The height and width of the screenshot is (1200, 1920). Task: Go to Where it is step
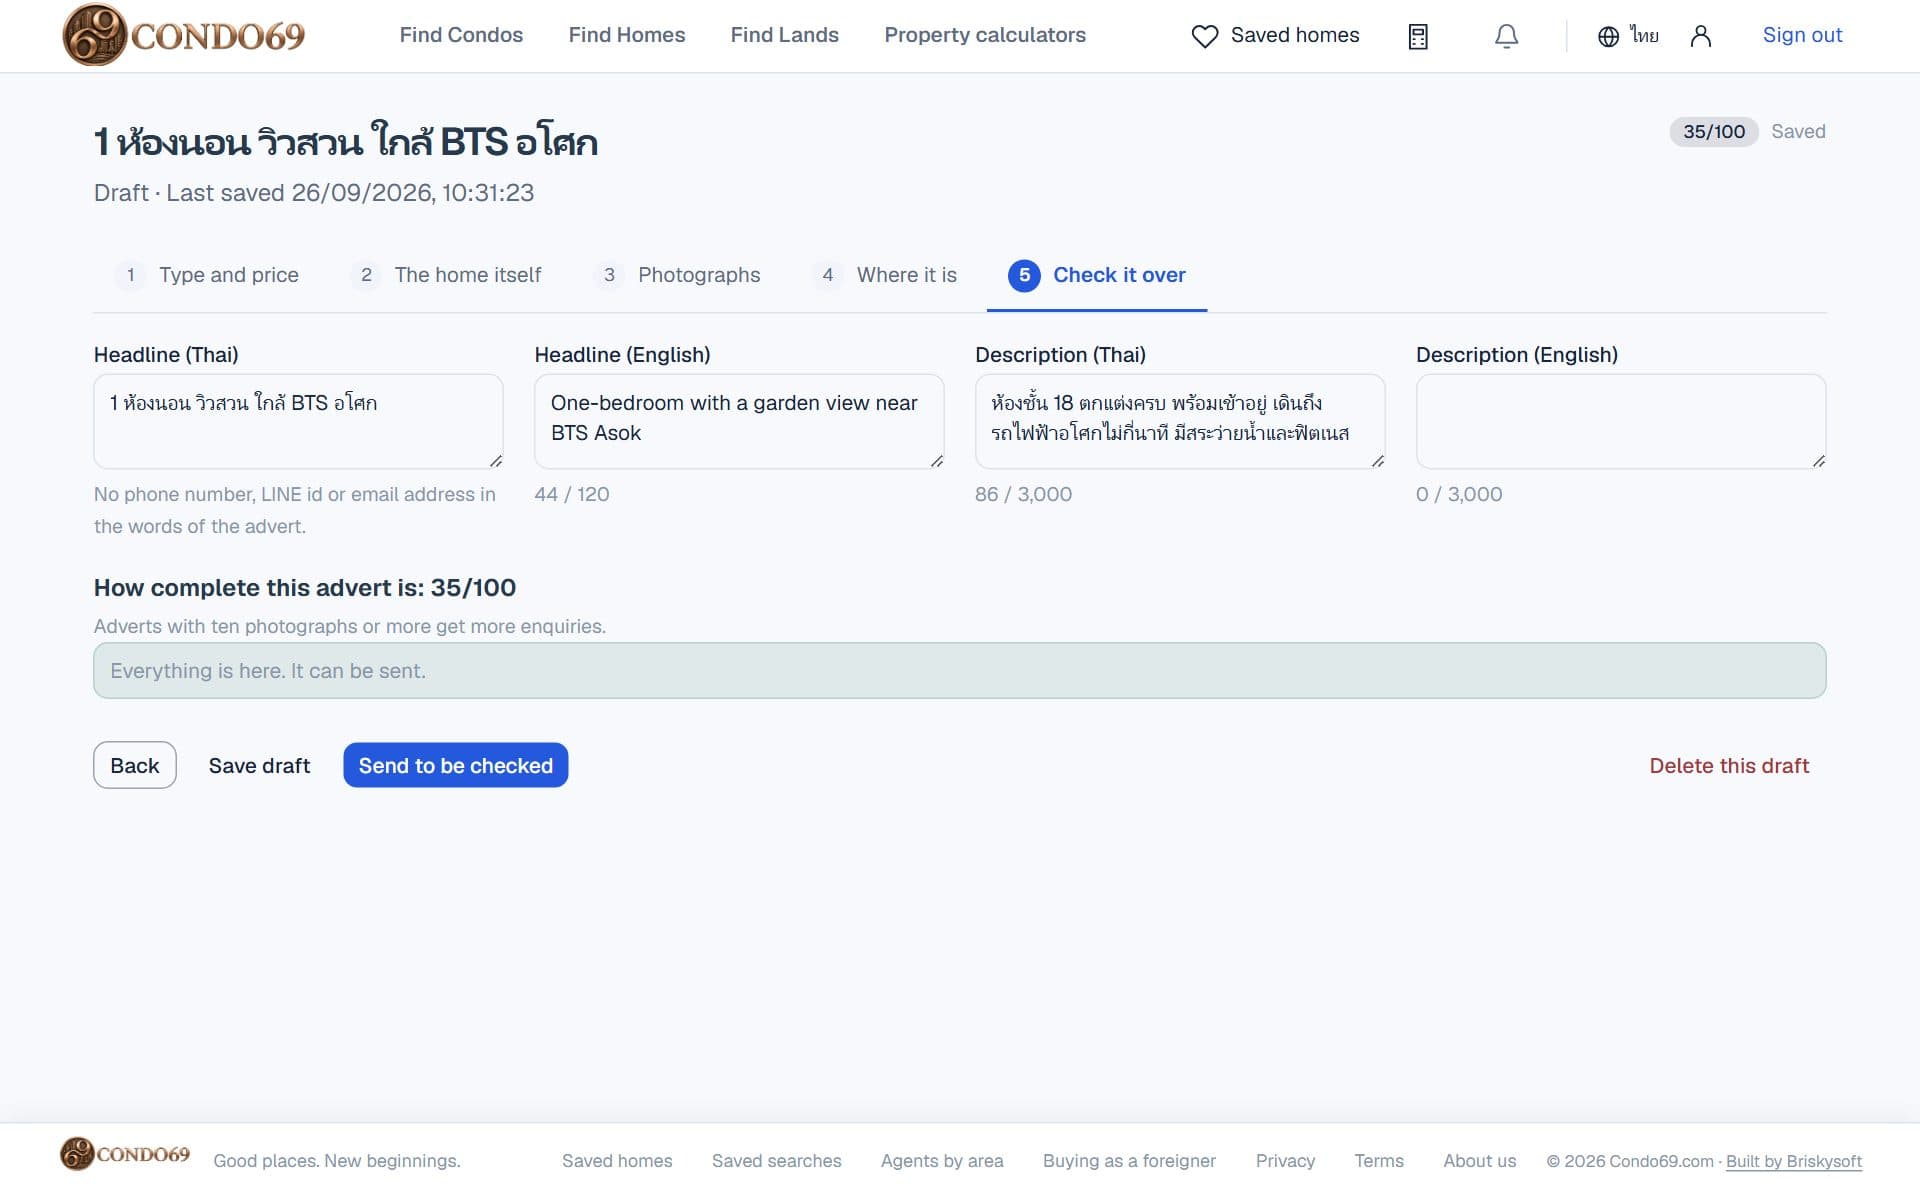pyautogui.click(x=885, y=275)
